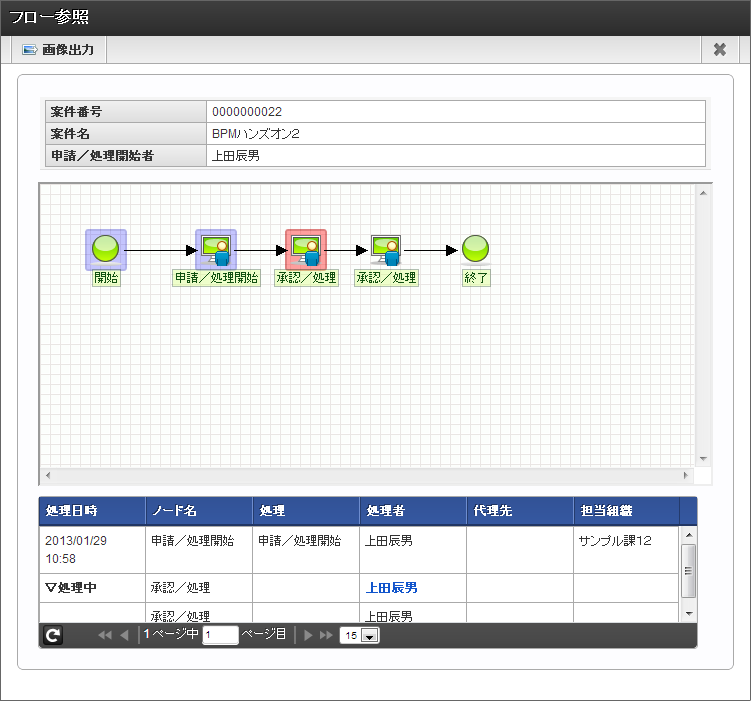Viewport: 751px width, 701px height.
Task: Sort by the 処理 column header
Action: point(306,511)
